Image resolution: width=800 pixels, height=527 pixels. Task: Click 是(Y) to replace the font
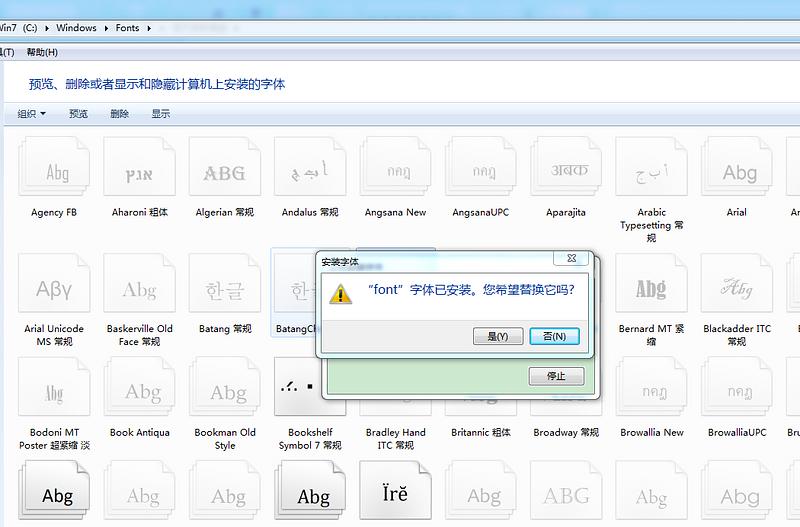pyautogui.click(x=497, y=336)
